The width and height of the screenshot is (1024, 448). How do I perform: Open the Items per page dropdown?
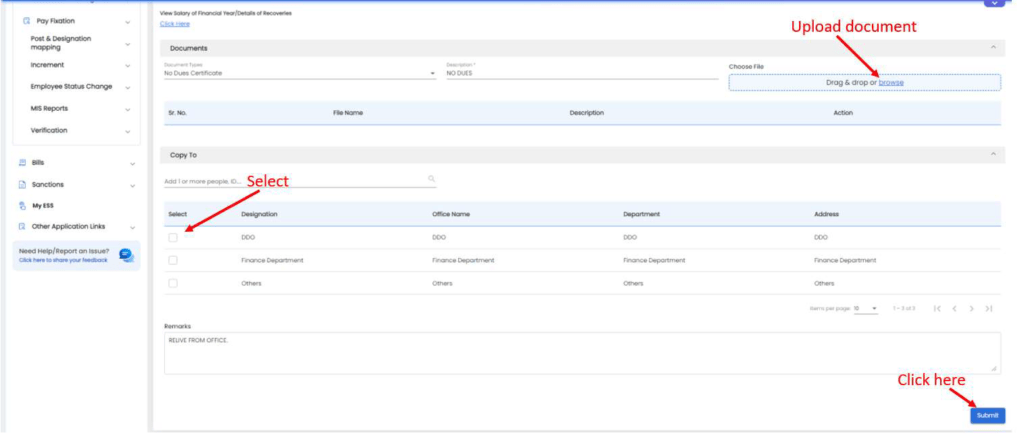pos(866,308)
